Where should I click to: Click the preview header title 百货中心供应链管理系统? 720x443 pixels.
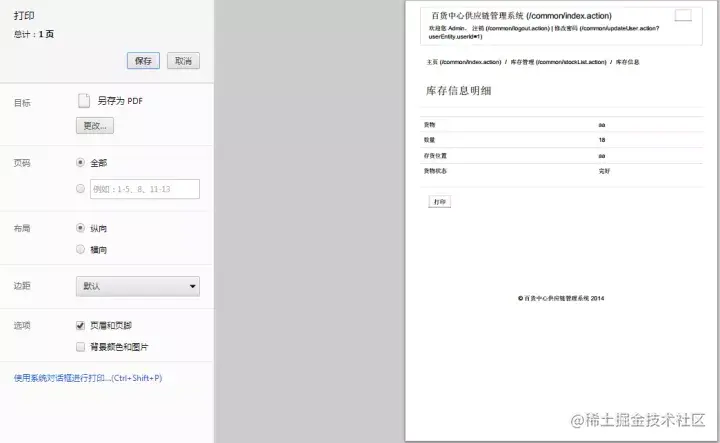coord(521,16)
